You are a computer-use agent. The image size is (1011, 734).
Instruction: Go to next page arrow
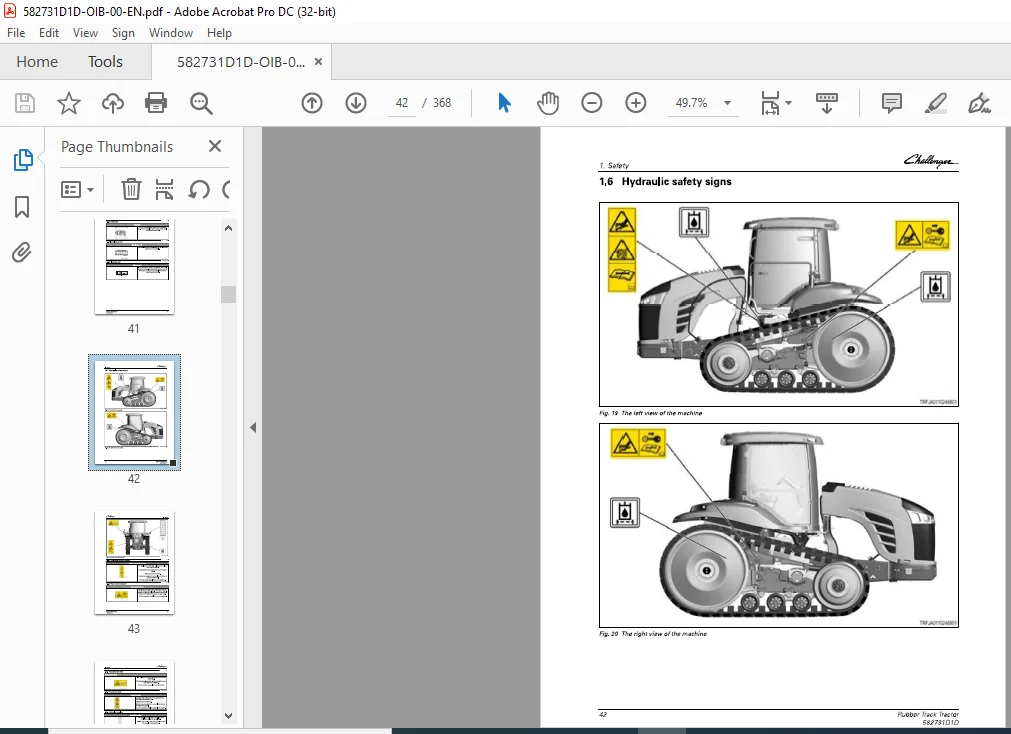click(x=356, y=103)
